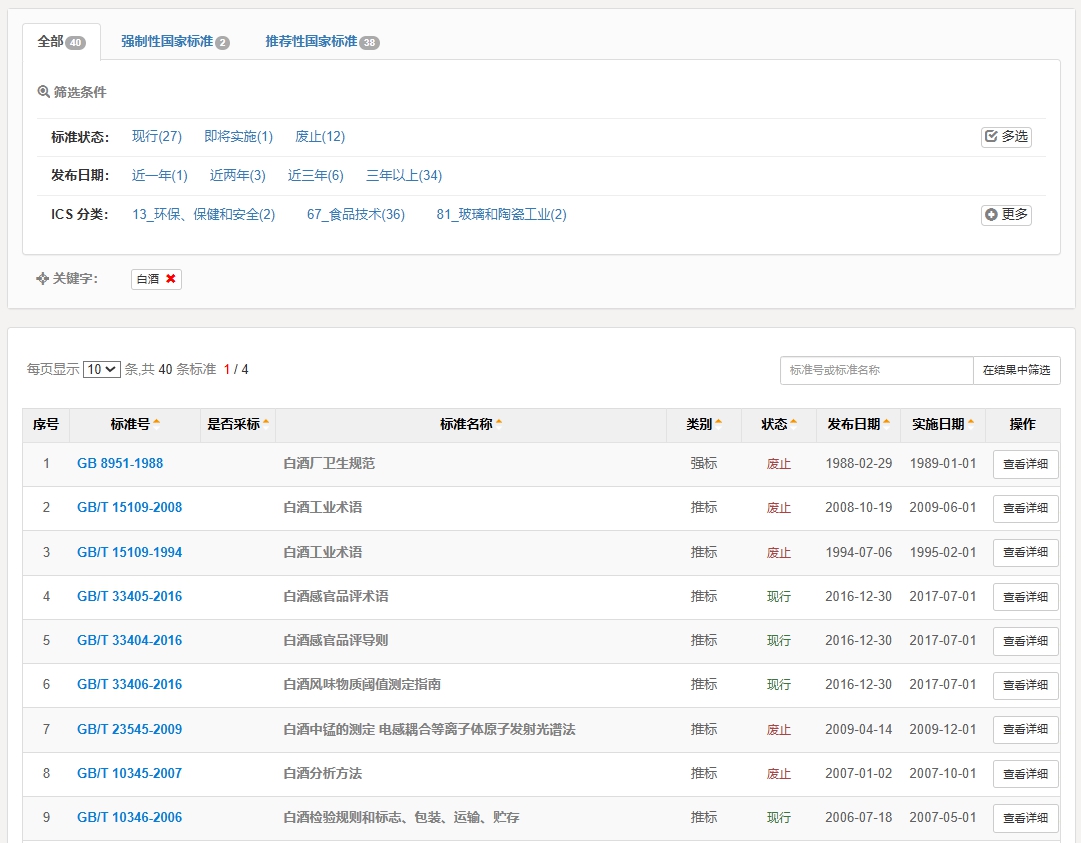Image resolution: width=1081 pixels, height=843 pixels.
Task: Open standard GB/T 15109-1994
Action: pos(130,552)
